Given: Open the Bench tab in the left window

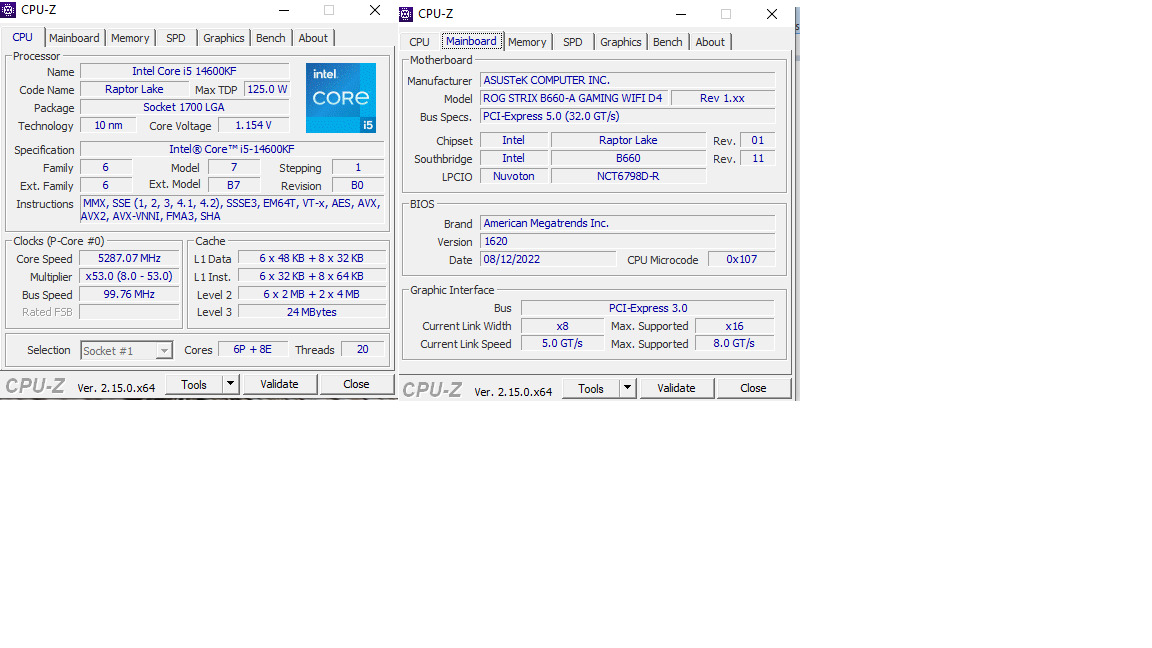Looking at the screenshot, I should point(270,38).
